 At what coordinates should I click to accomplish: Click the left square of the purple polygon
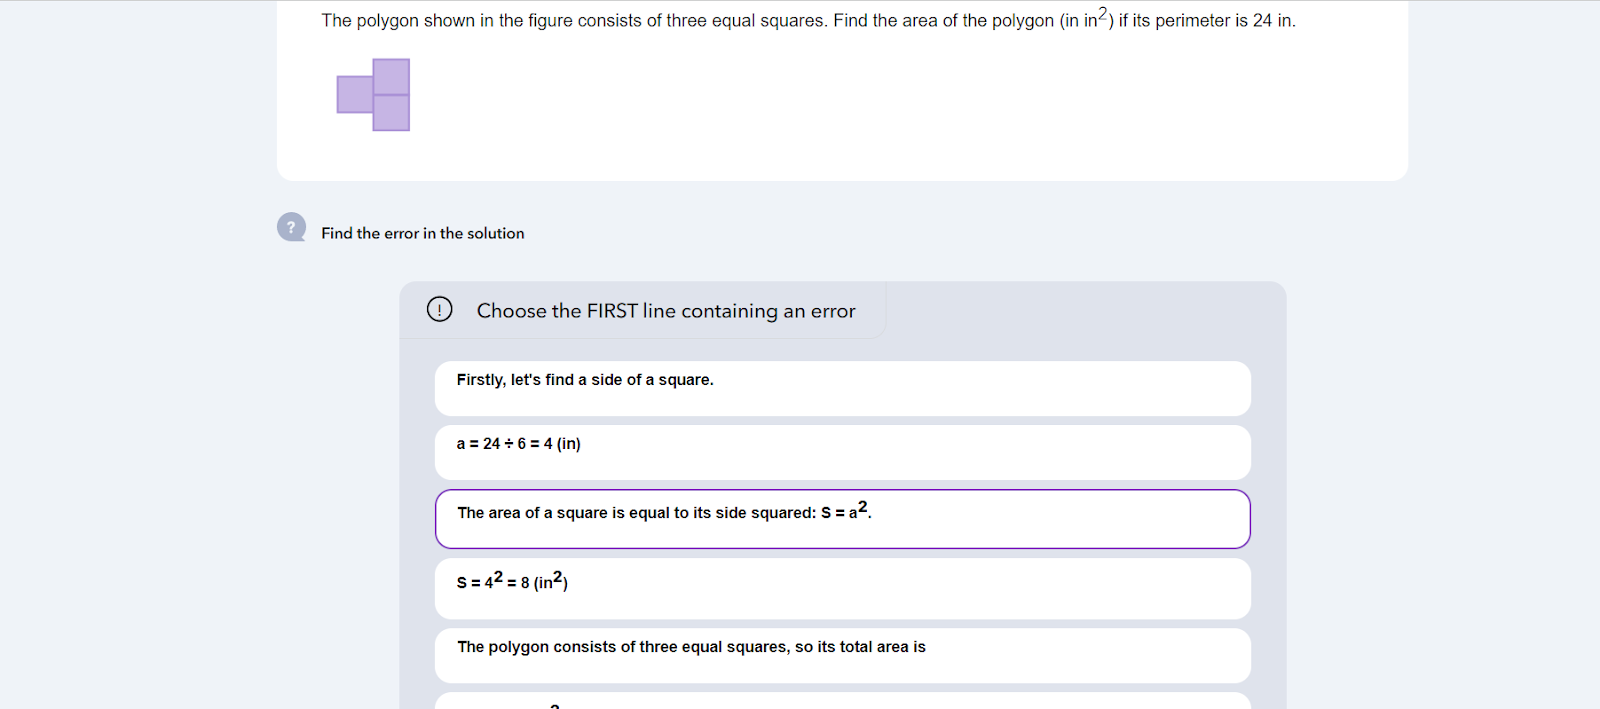point(355,95)
